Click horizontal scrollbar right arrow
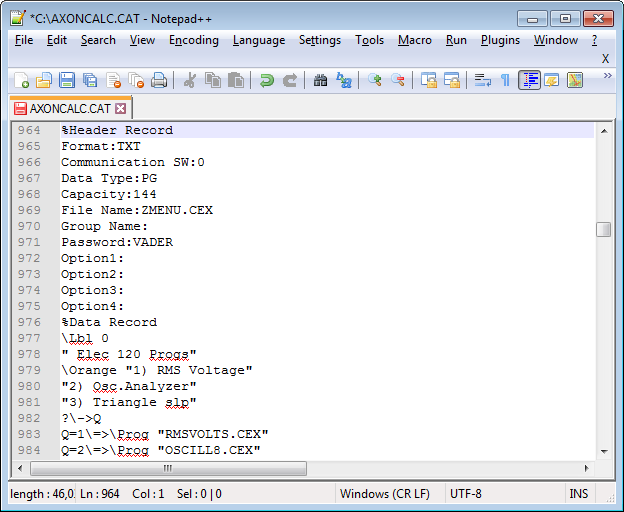624x512 pixels. click(587, 468)
